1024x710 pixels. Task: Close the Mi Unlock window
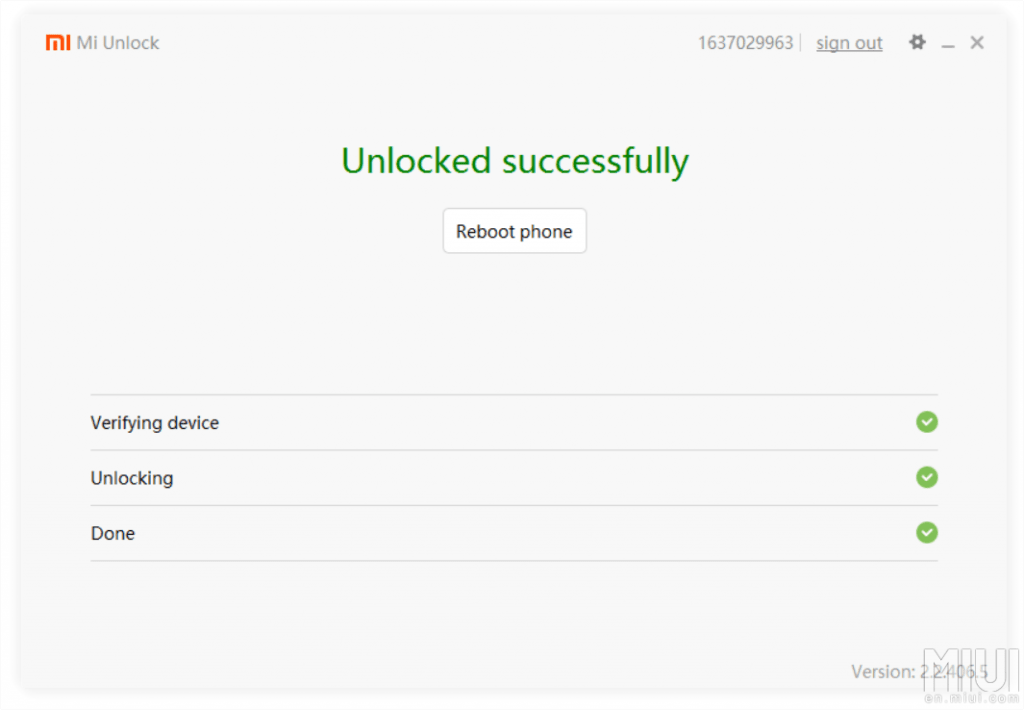tap(977, 42)
